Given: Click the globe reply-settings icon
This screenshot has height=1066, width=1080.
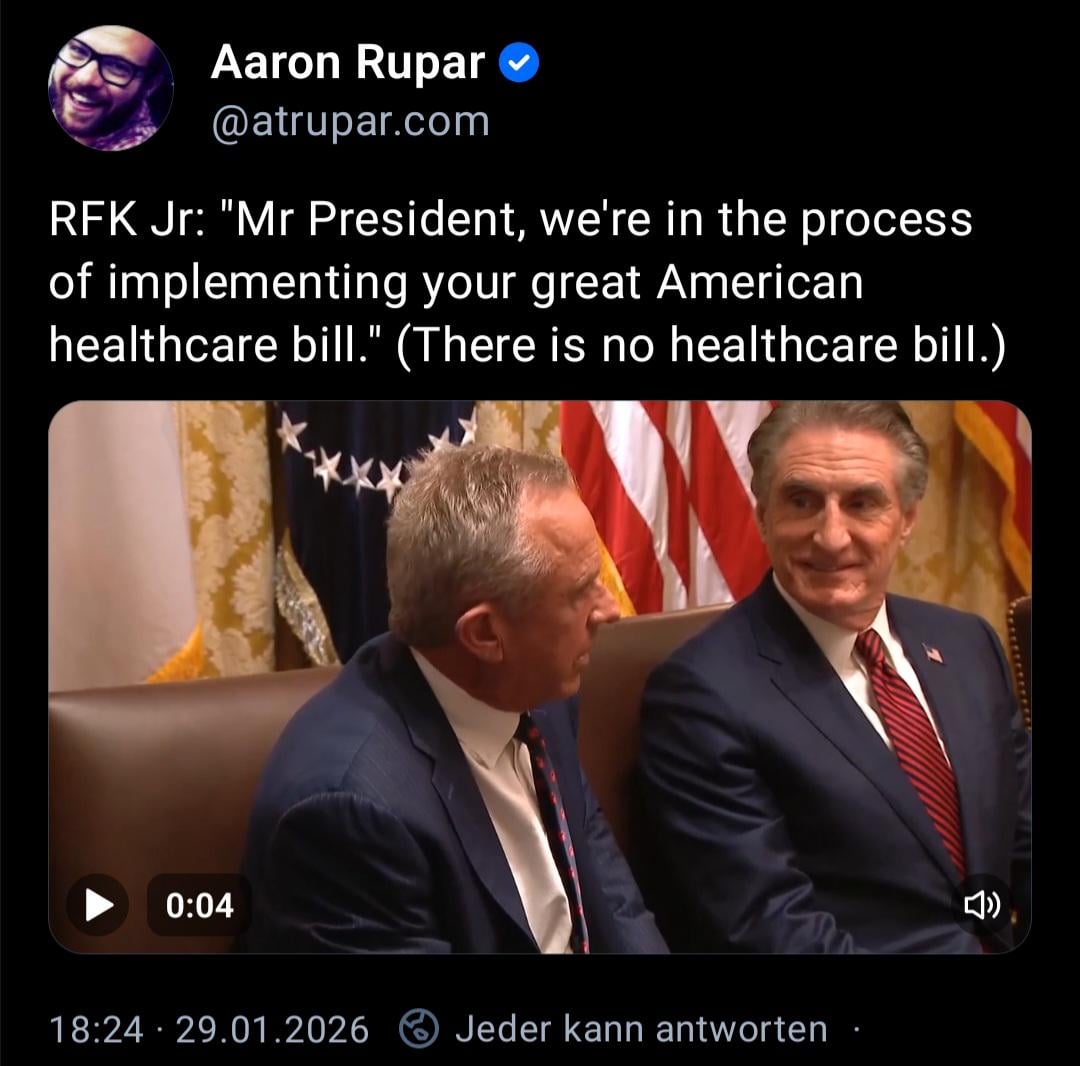Looking at the screenshot, I should 419,1028.
